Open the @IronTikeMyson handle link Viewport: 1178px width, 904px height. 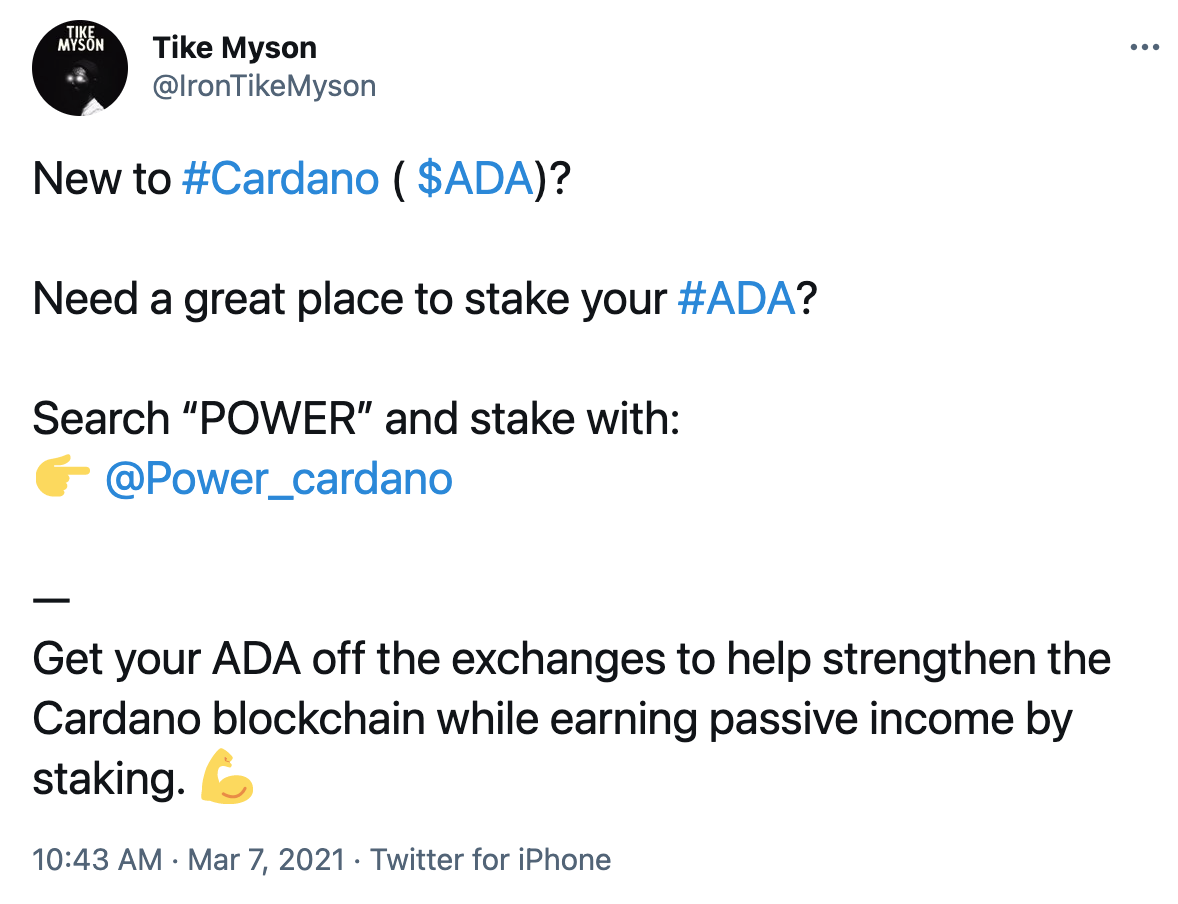pos(264,86)
